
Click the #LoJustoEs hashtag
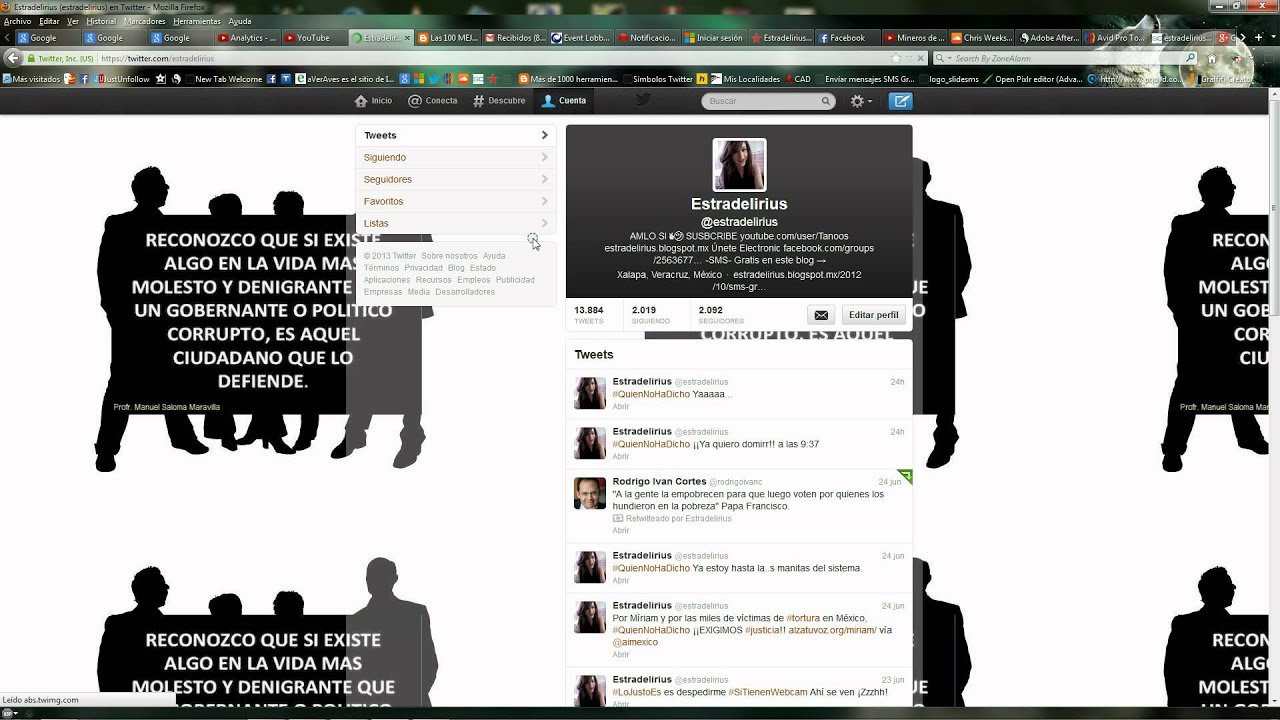click(636, 692)
